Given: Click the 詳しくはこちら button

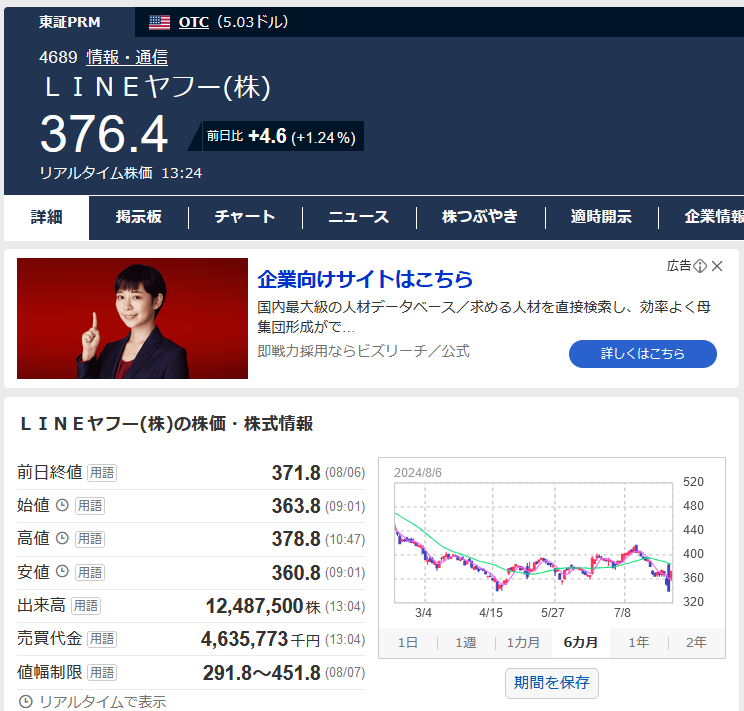Looking at the screenshot, I should 642,354.
